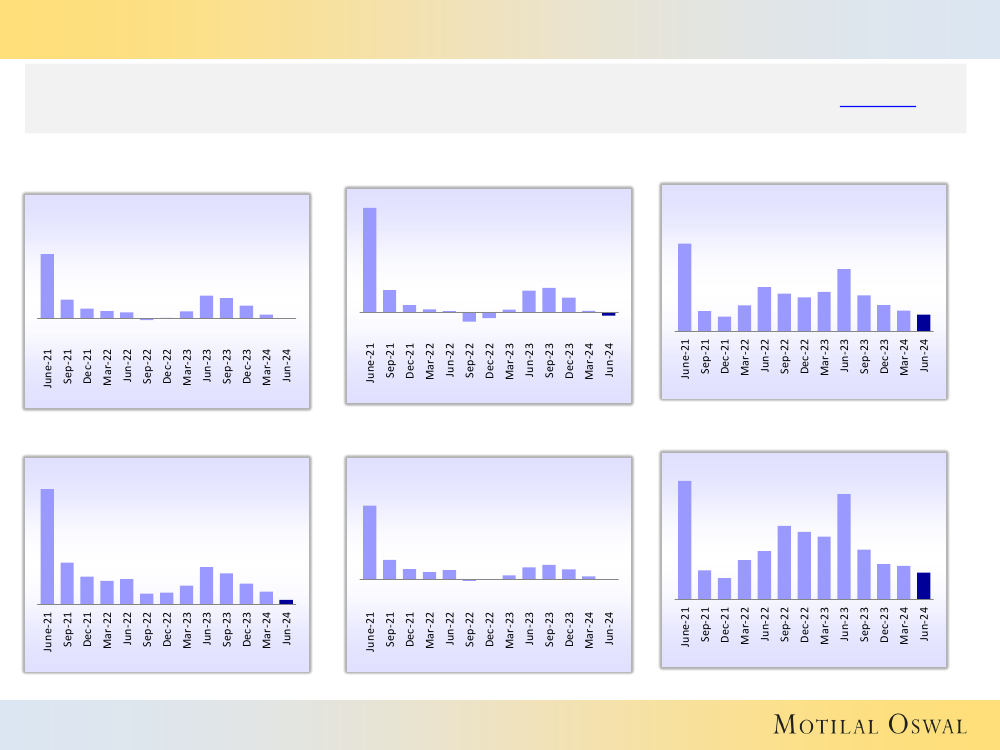Select the June-21 bar in top-left chart
1000x750 pixels.
tap(47, 286)
